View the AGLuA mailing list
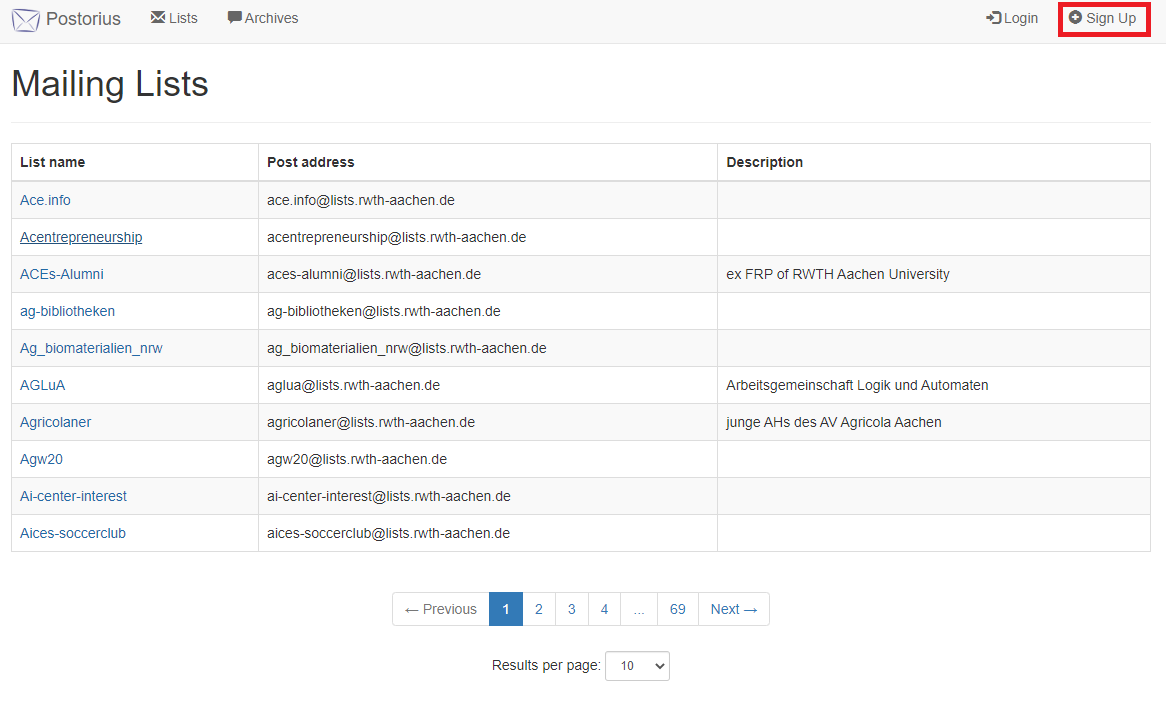This screenshot has height=705, width=1166. click(x=42, y=385)
